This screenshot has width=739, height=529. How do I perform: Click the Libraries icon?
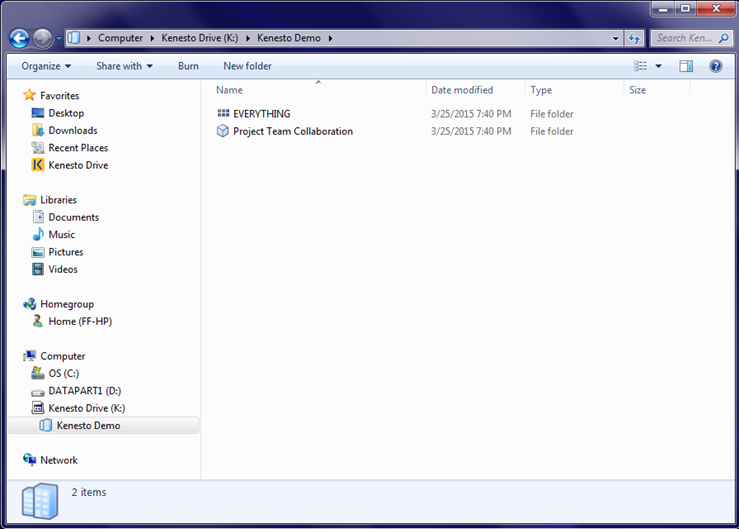29,199
